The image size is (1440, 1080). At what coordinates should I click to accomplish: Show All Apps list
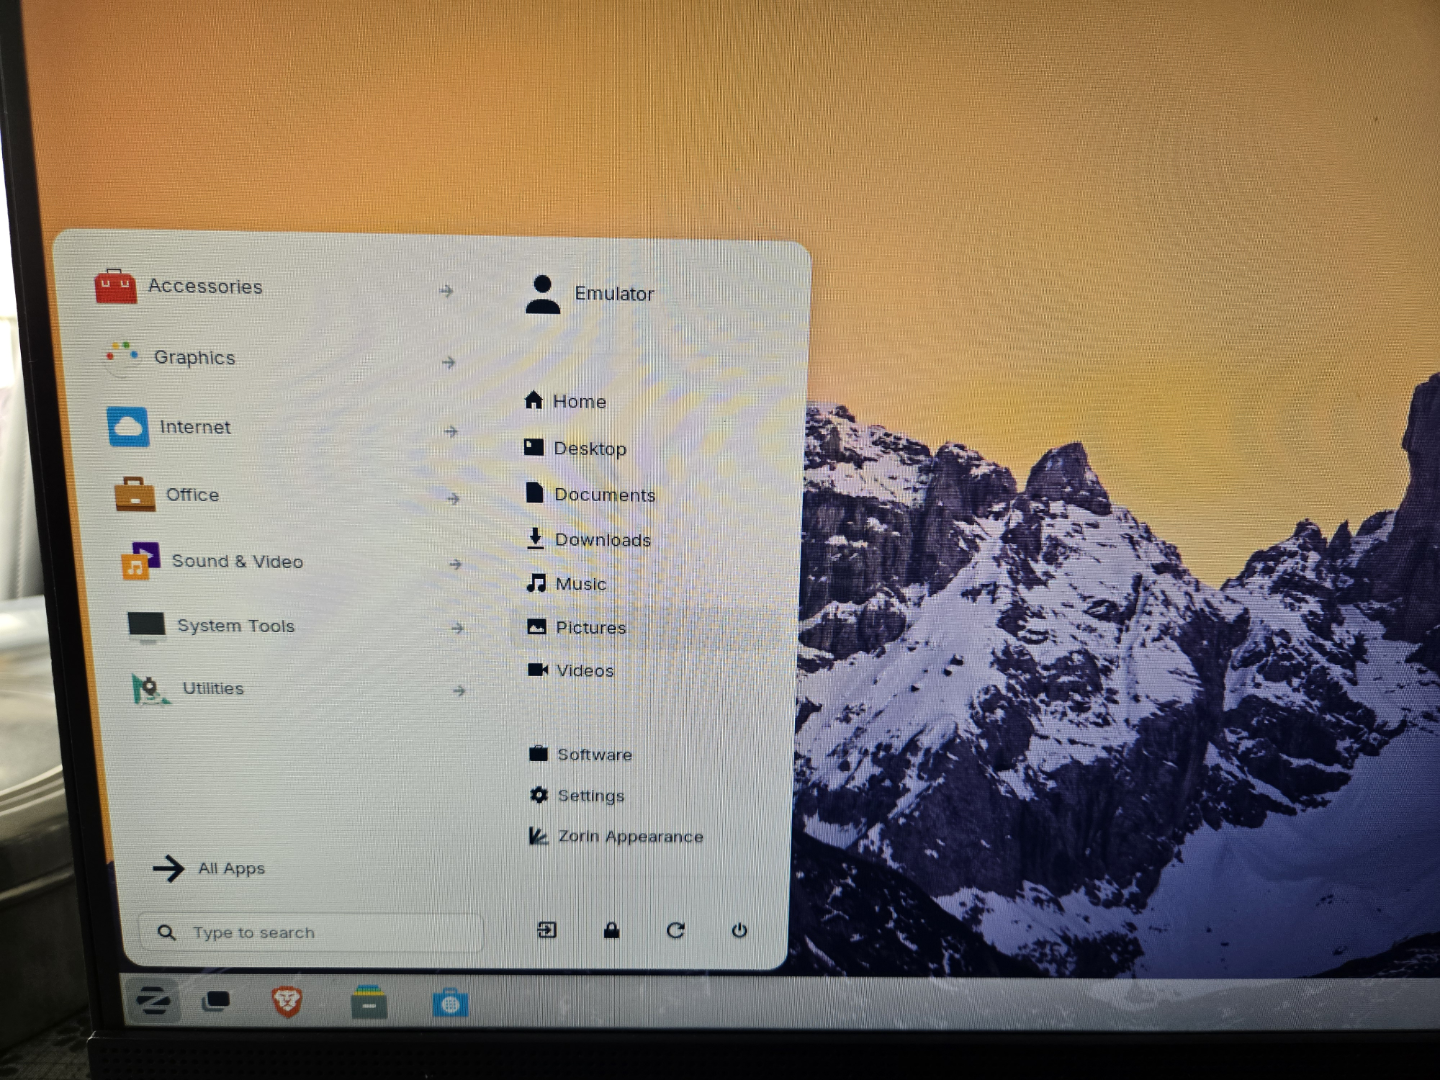209,868
